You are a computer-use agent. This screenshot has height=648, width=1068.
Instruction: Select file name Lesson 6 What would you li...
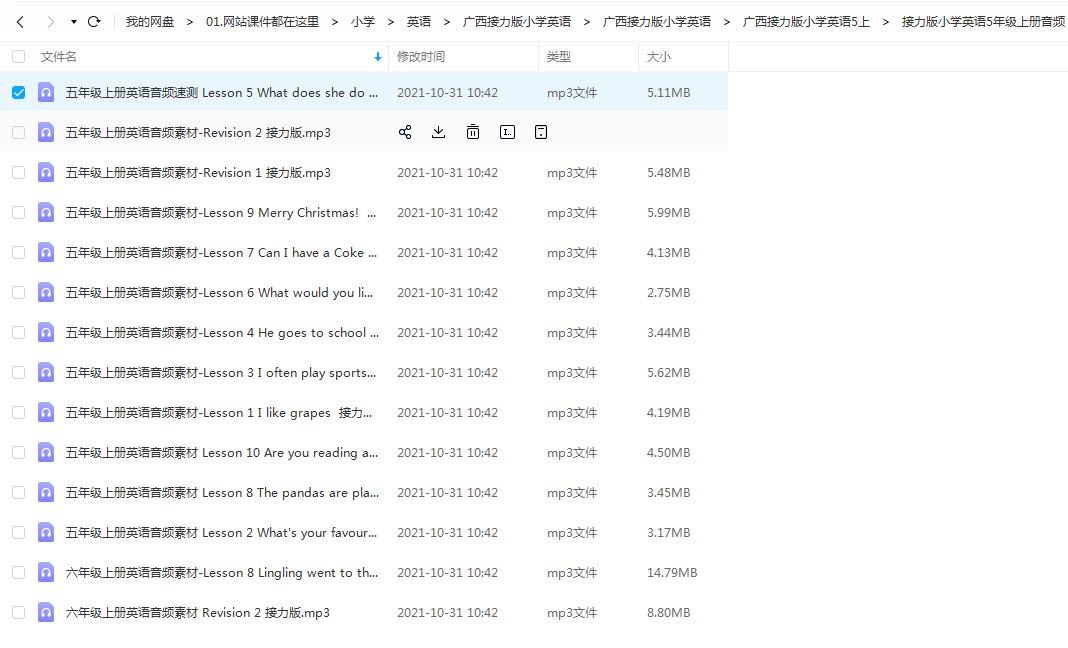(219, 292)
